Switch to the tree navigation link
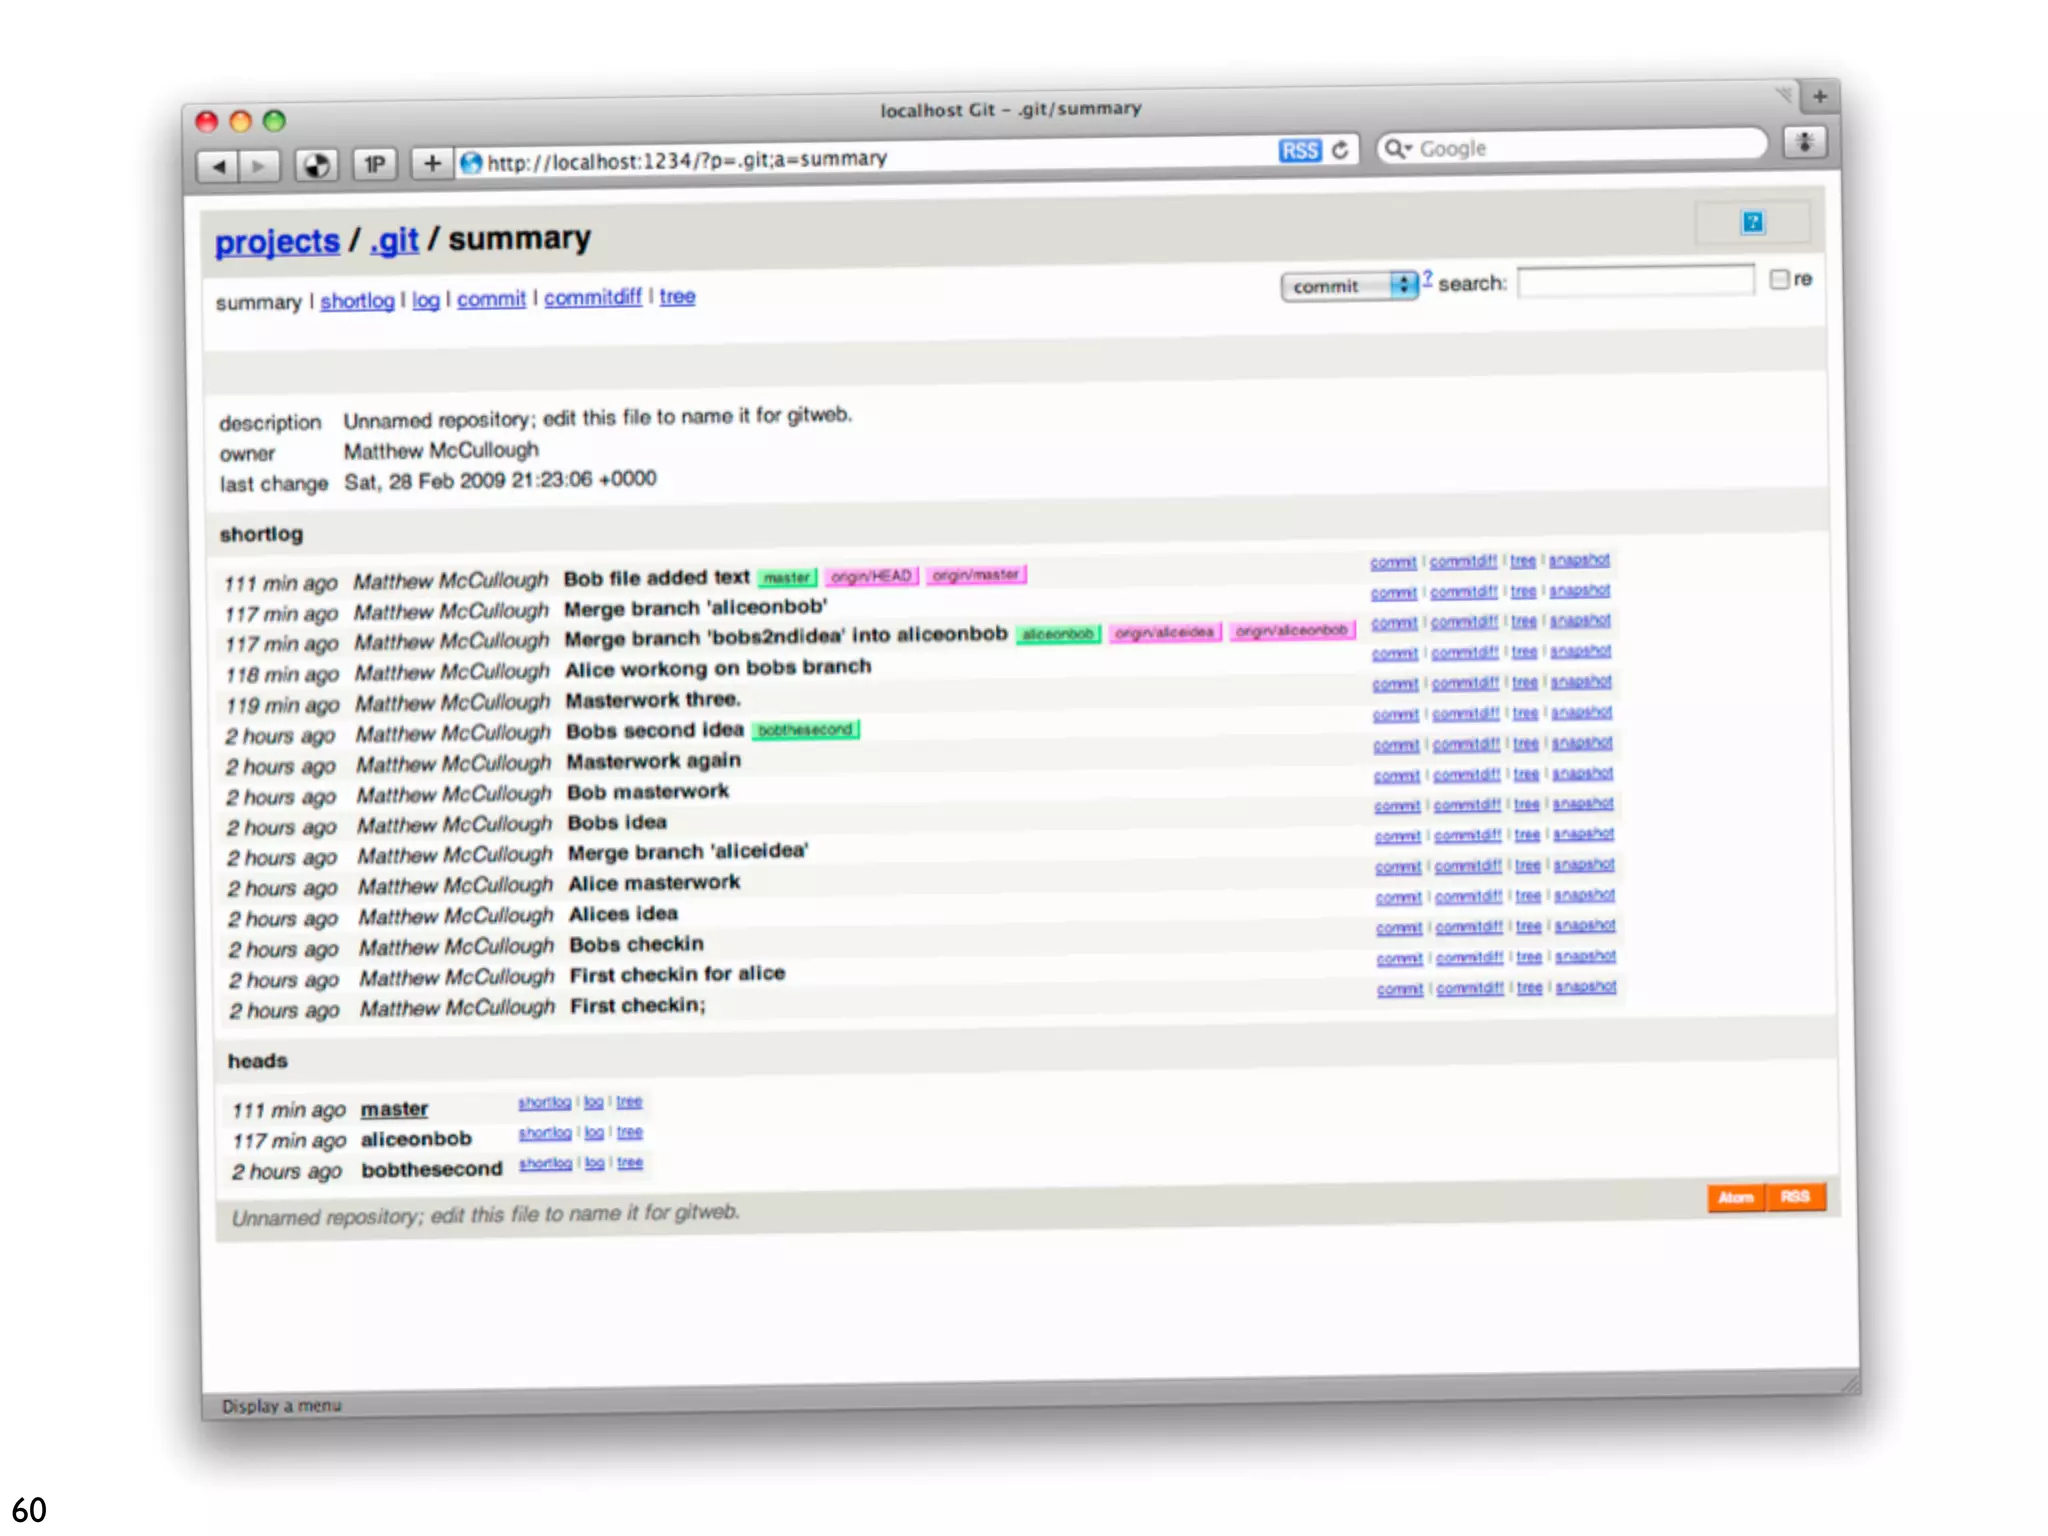2048x1536 pixels. pyautogui.click(x=677, y=296)
